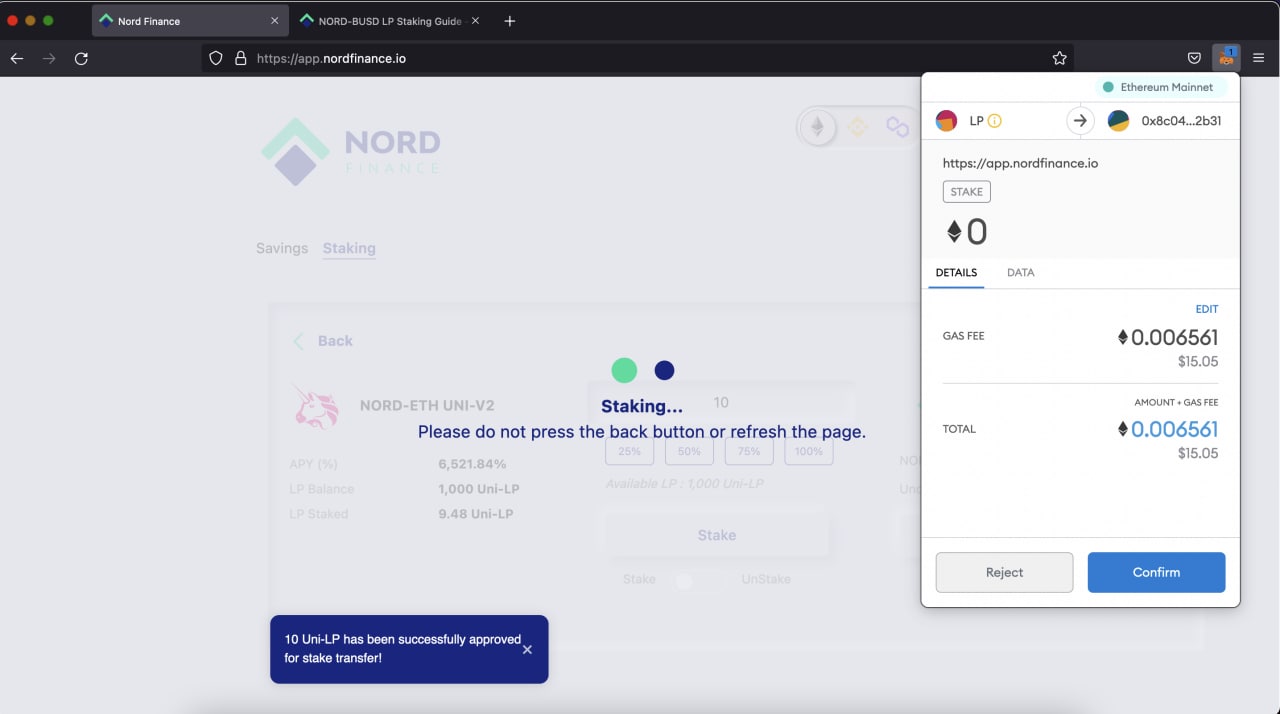Open the Pocket save icon

(1194, 58)
